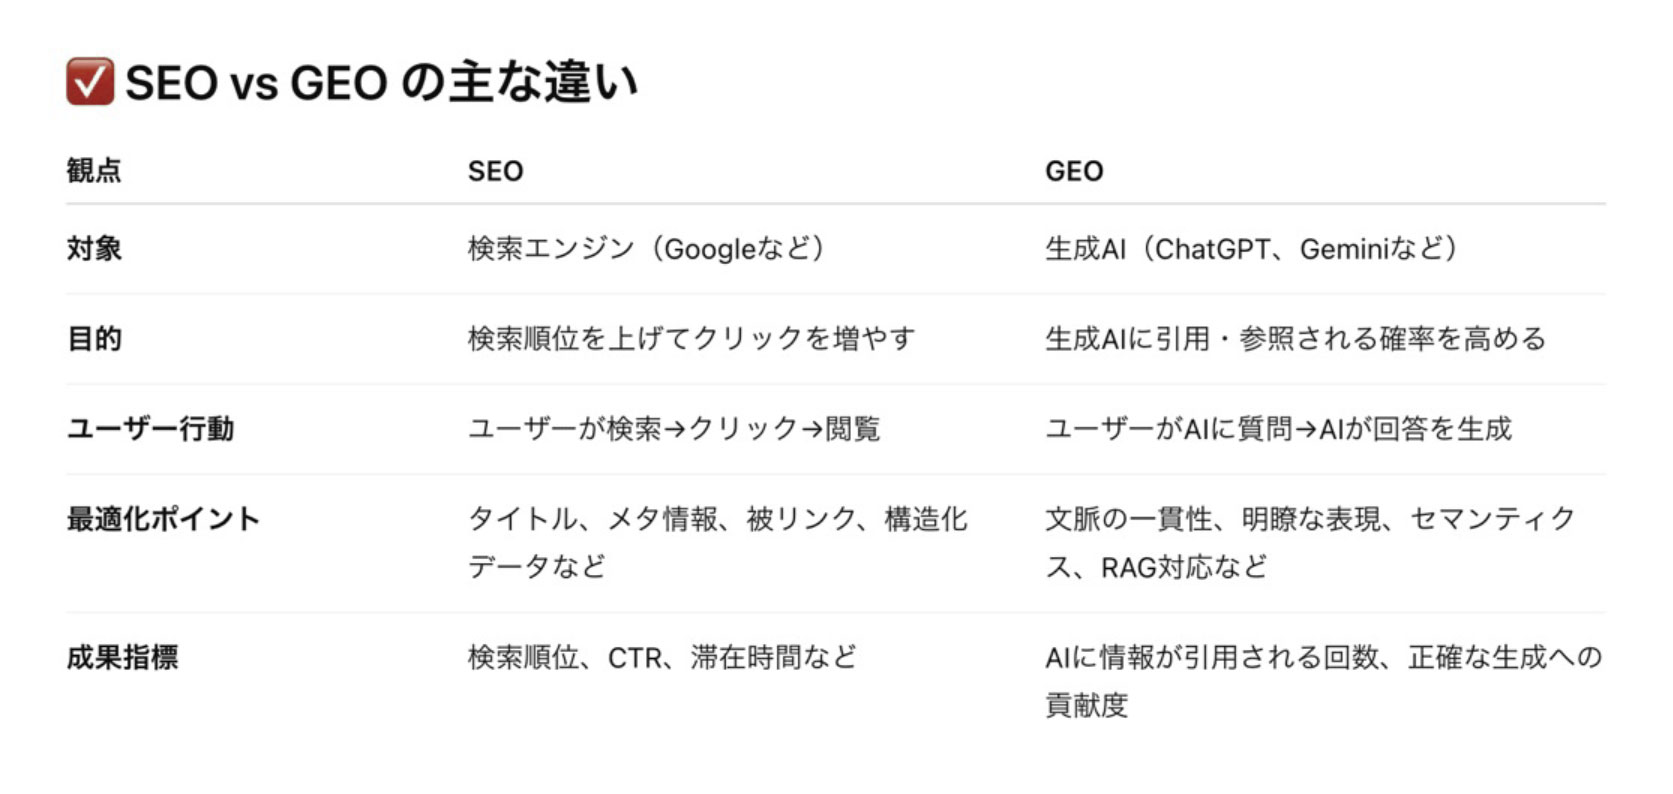Click the cell starting タイトル、メタ情報
Viewport: 1673px width, 794px height.
tap(717, 542)
